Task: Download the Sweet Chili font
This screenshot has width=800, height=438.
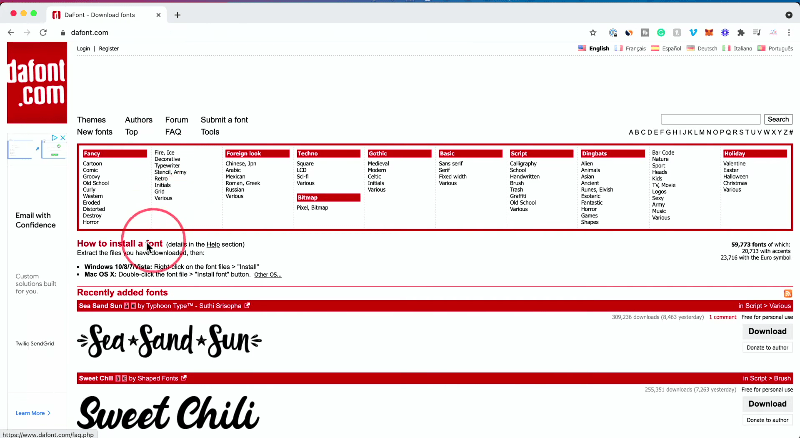Action: (767, 404)
